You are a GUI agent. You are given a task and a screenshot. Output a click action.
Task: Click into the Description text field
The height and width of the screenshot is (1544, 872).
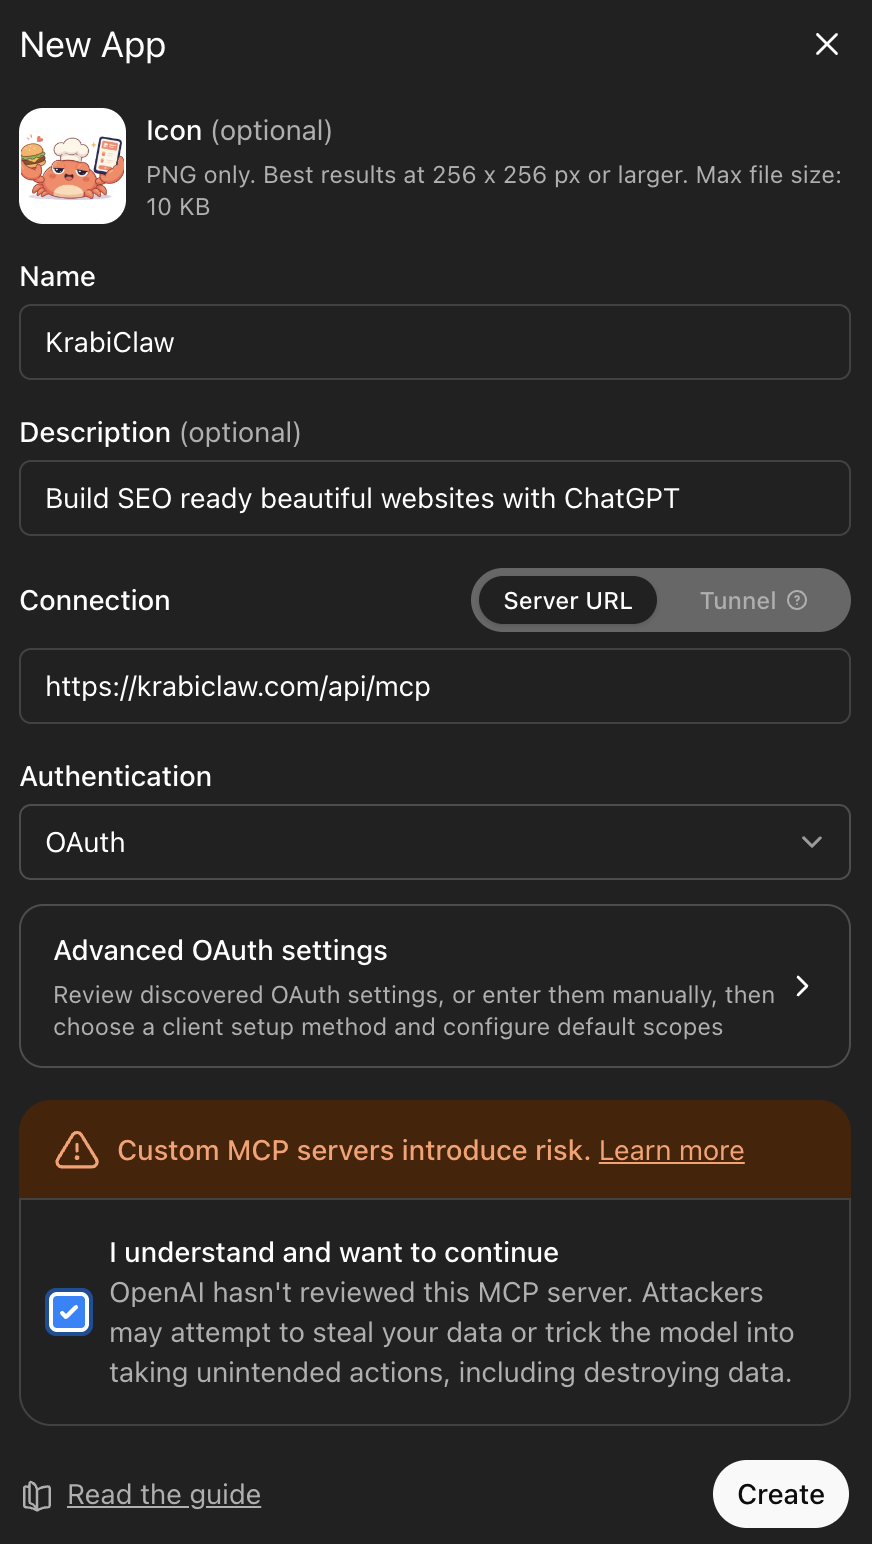[435, 498]
